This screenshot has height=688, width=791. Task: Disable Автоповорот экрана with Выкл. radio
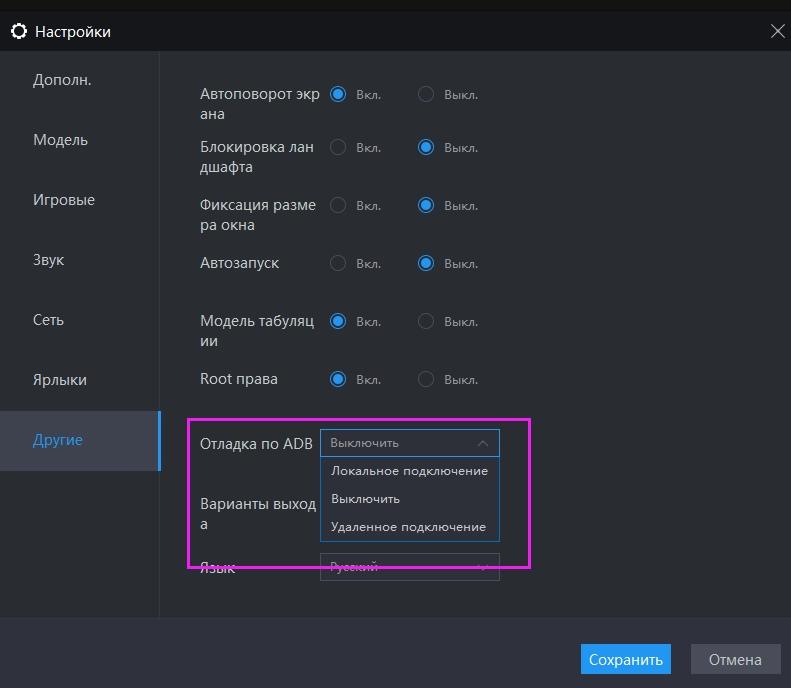[426, 95]
